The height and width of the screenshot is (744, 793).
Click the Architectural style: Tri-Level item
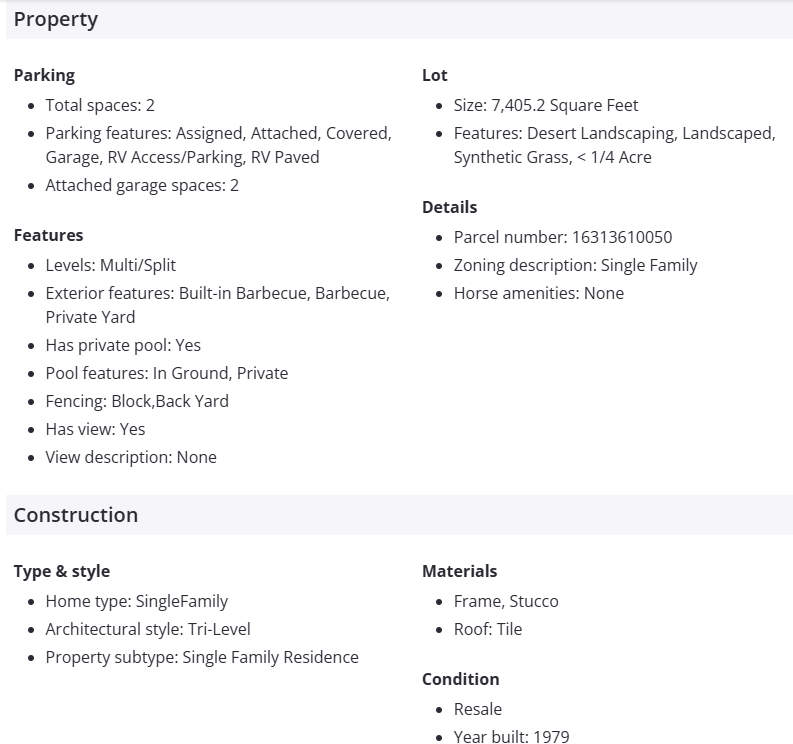coord(148,629)
